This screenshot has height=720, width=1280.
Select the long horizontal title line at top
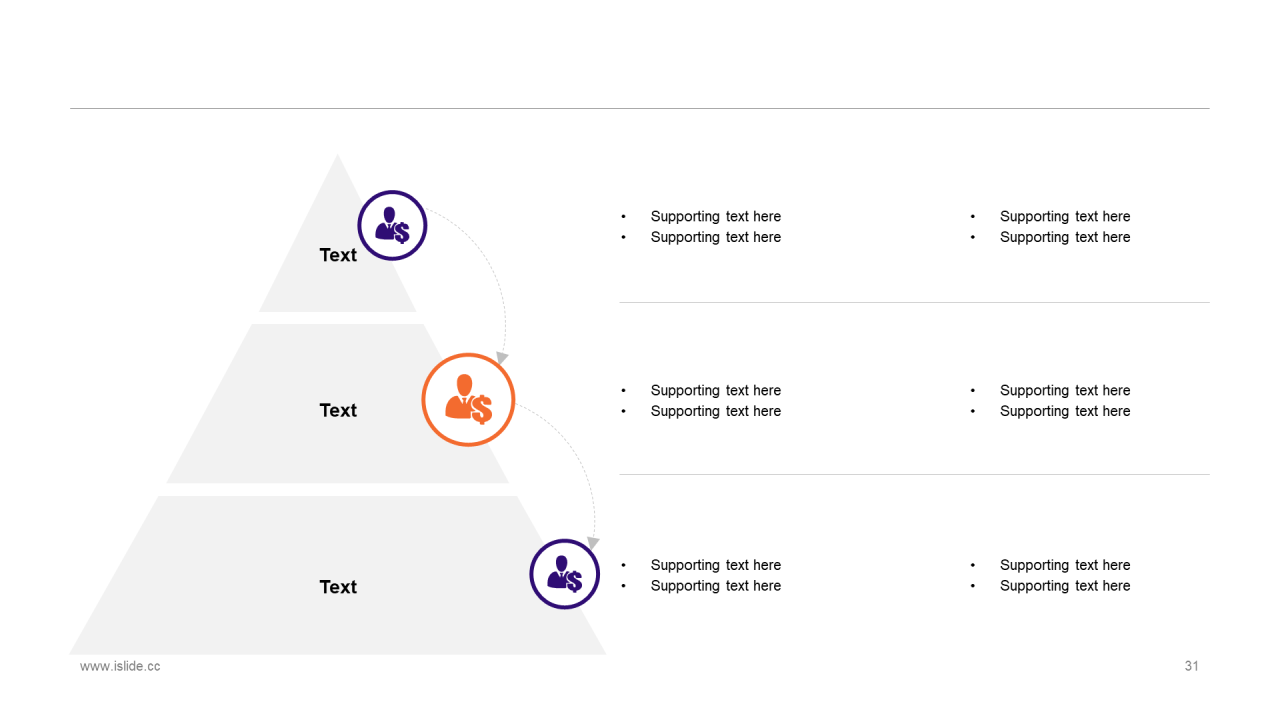640,108
